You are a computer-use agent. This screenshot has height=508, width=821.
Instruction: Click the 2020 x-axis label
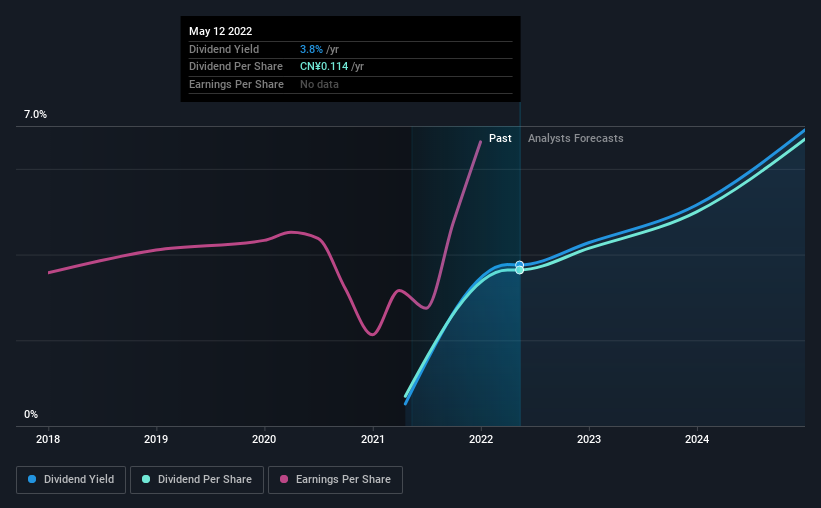point(264,439)
